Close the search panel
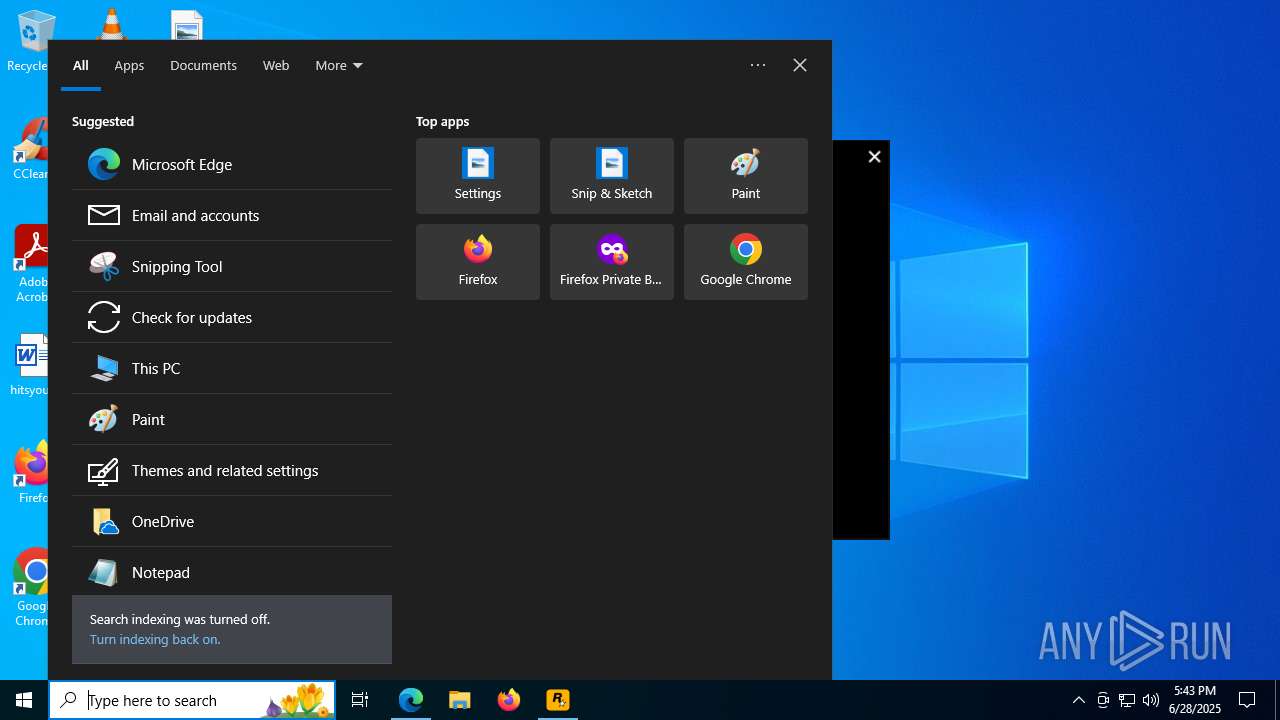1280x720 pixels. [800, 65]
